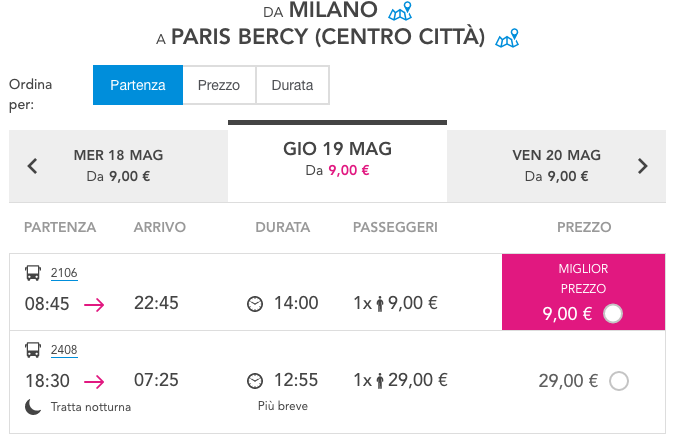Go to next day with right chevron

pos(642,166)
